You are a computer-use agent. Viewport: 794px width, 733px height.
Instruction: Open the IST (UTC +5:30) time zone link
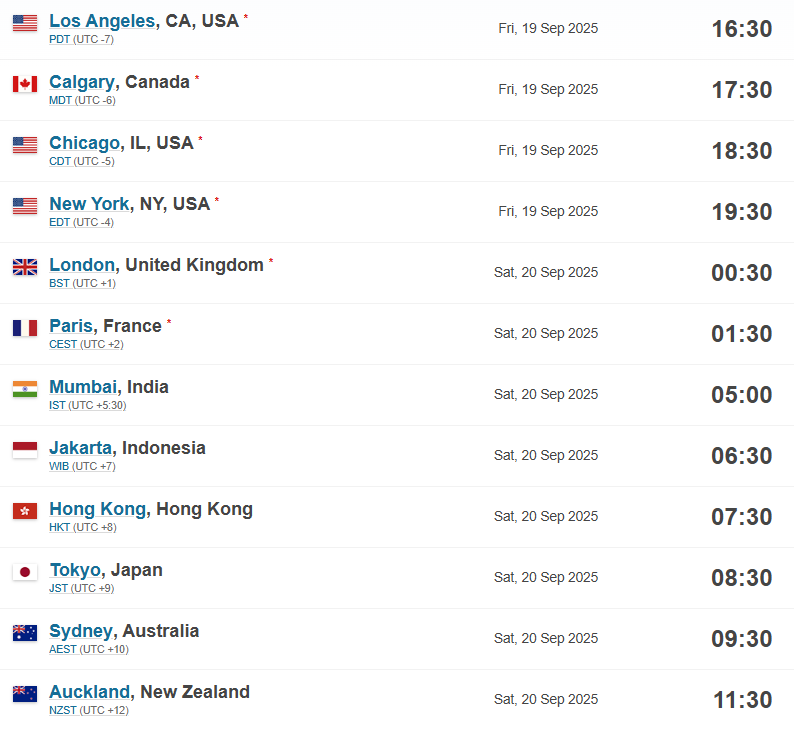tap(88, 405)
